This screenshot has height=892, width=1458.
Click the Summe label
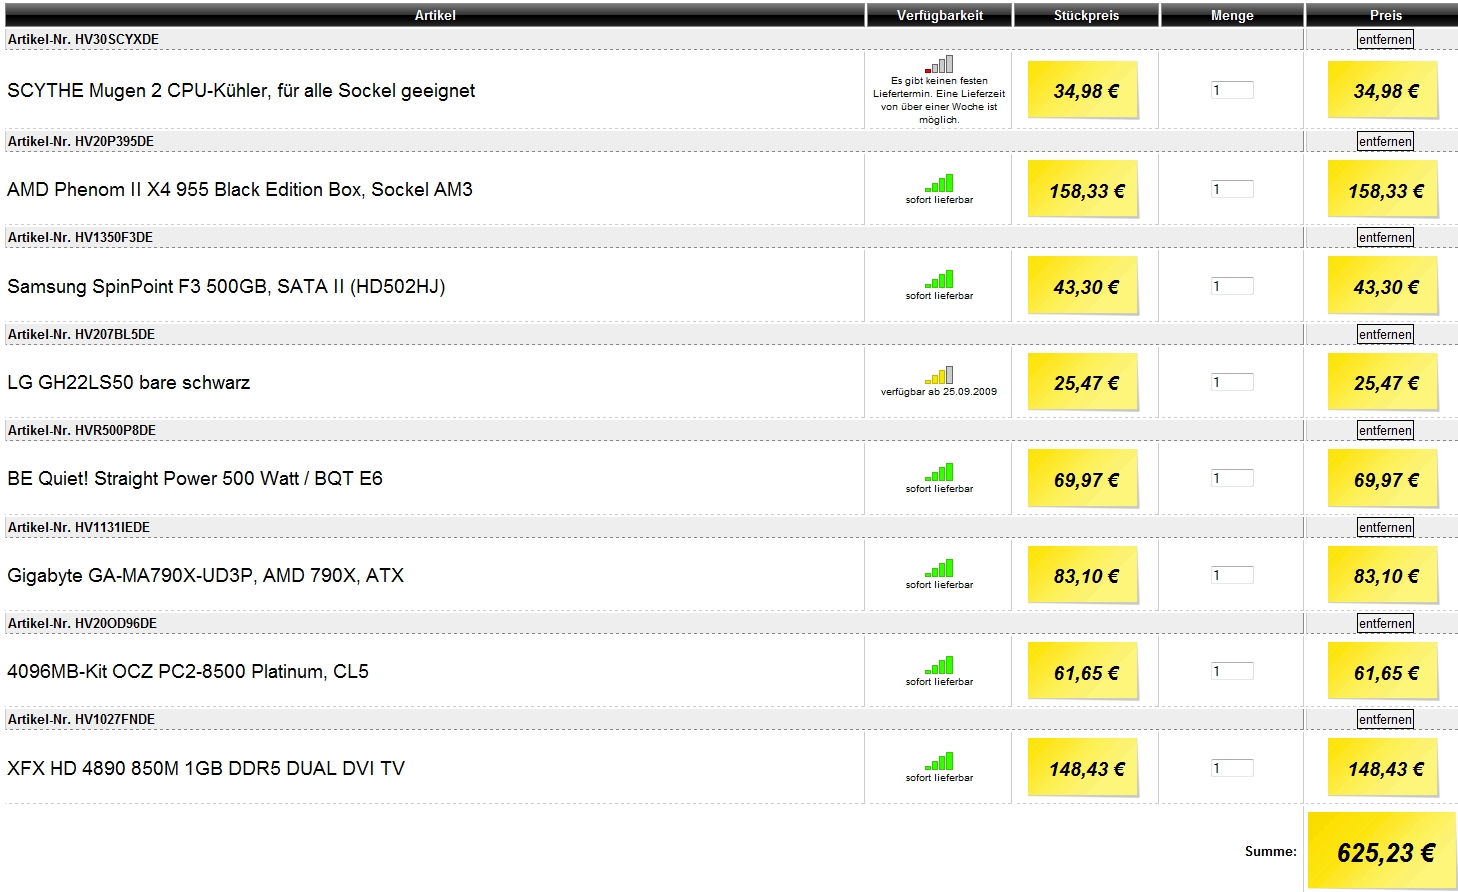pos(1270,852)
